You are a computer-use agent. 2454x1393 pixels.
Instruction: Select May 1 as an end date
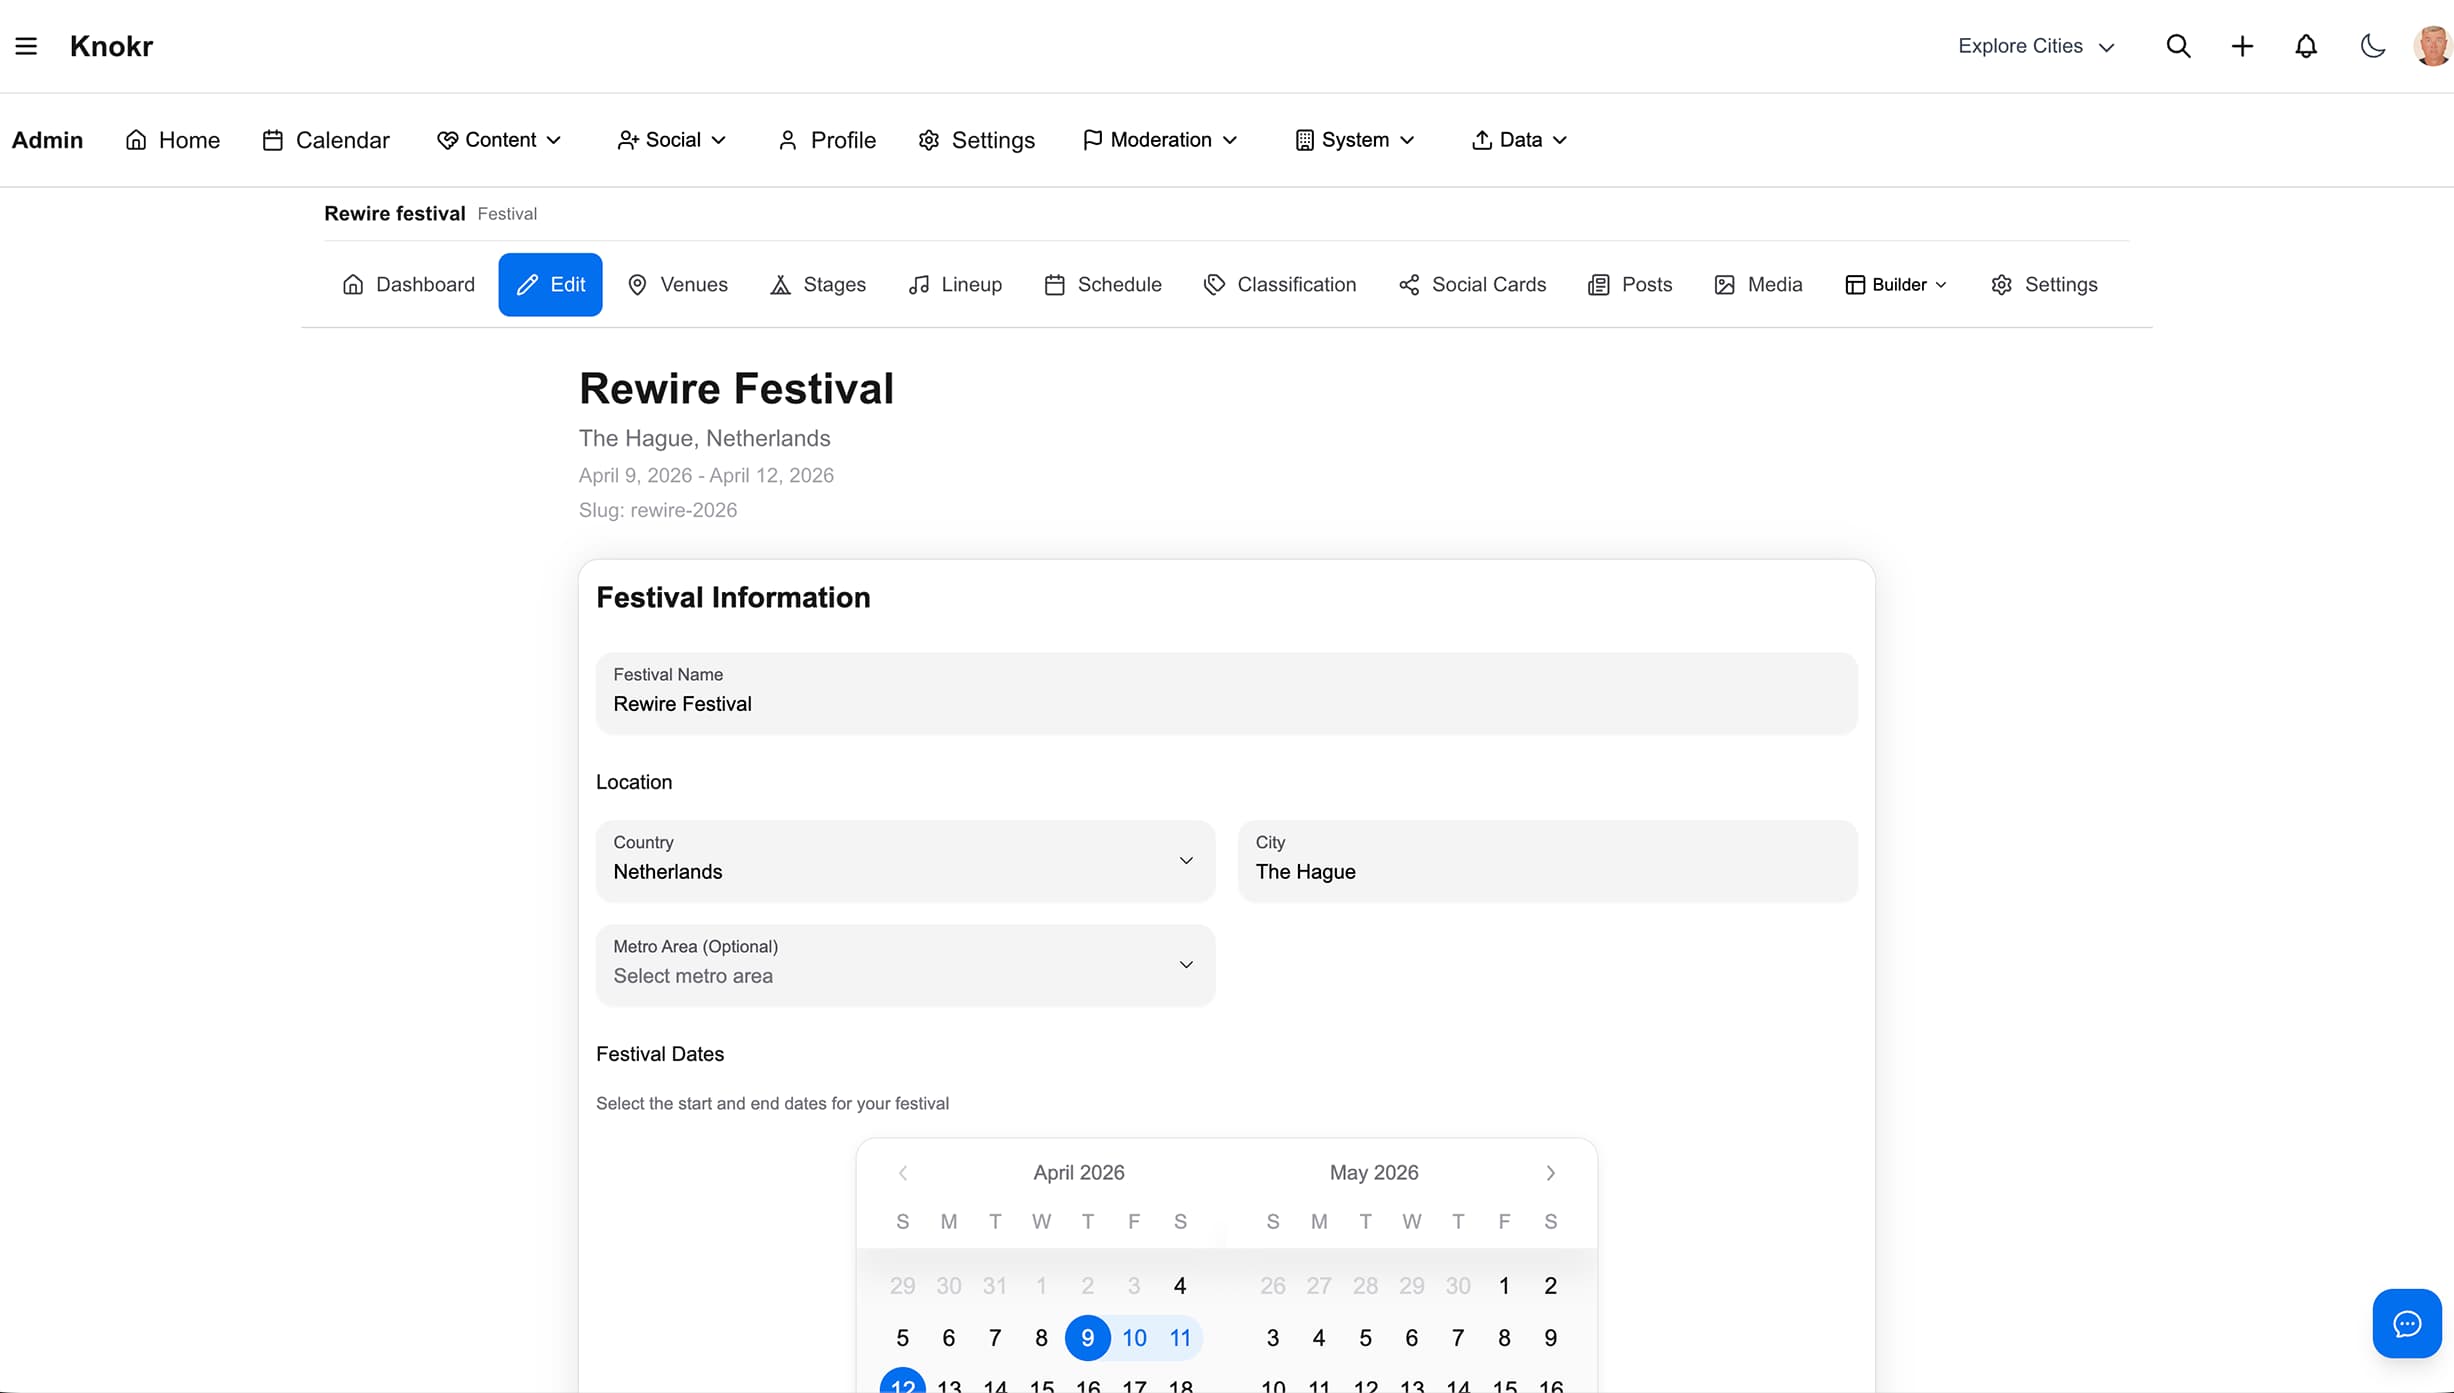pyautogui.click(x=1504, y=1285)
